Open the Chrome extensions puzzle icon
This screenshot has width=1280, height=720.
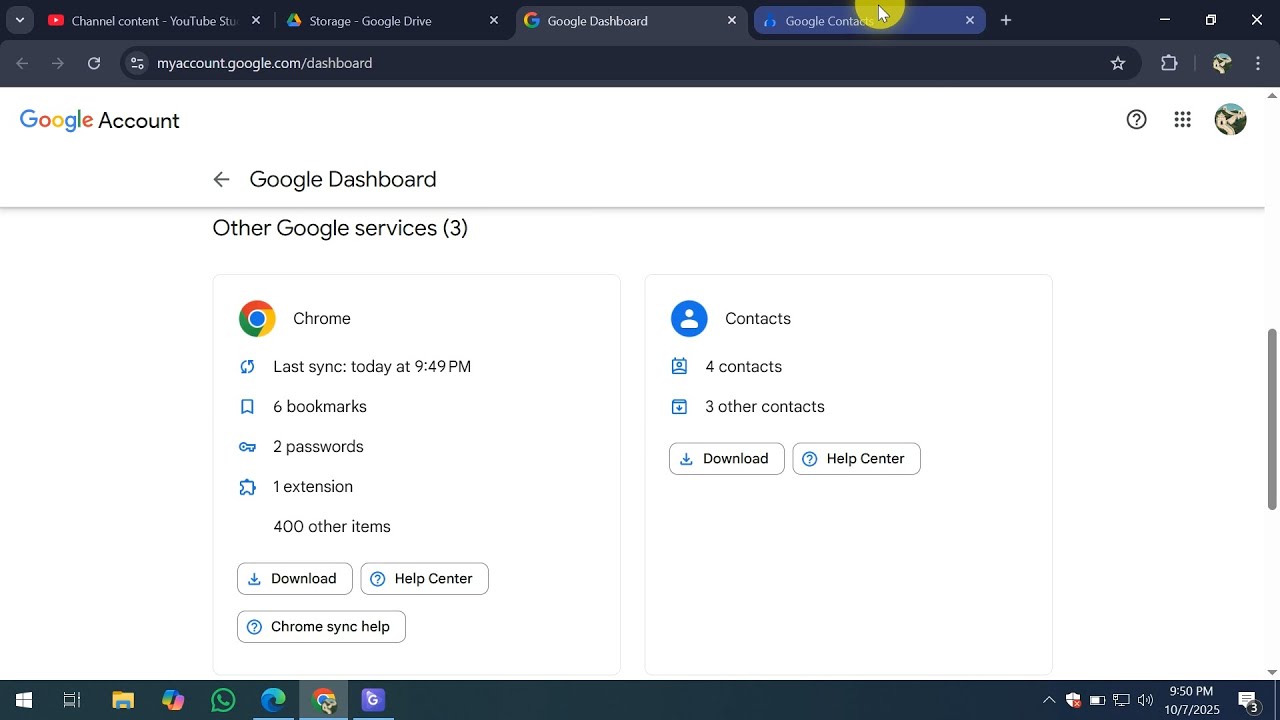[1169, 63]
